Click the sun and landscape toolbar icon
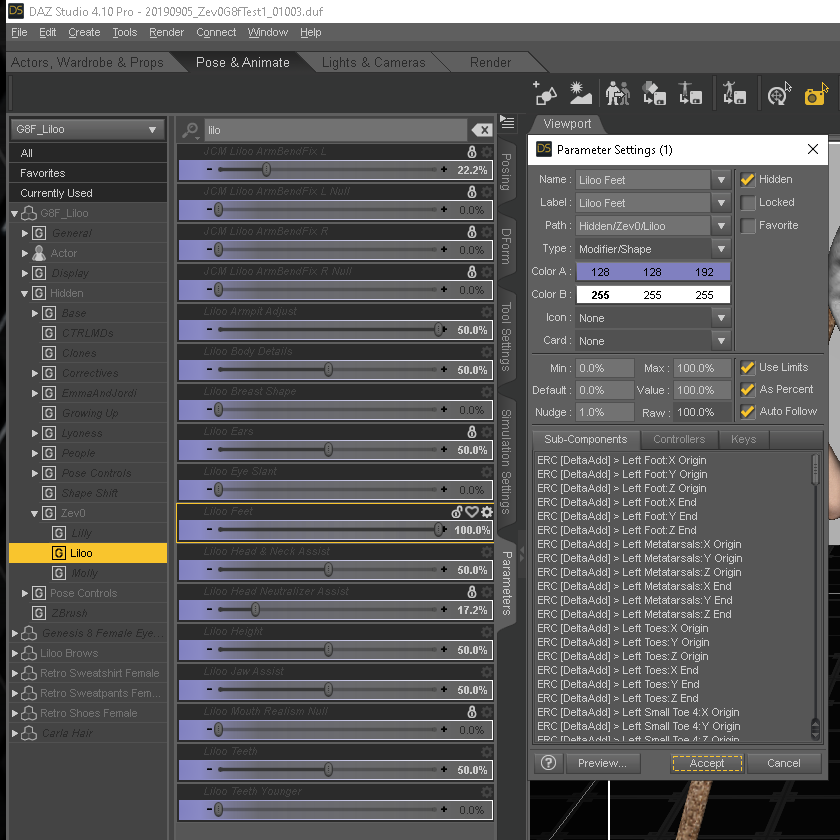840x840 pixels. point(580,93)
